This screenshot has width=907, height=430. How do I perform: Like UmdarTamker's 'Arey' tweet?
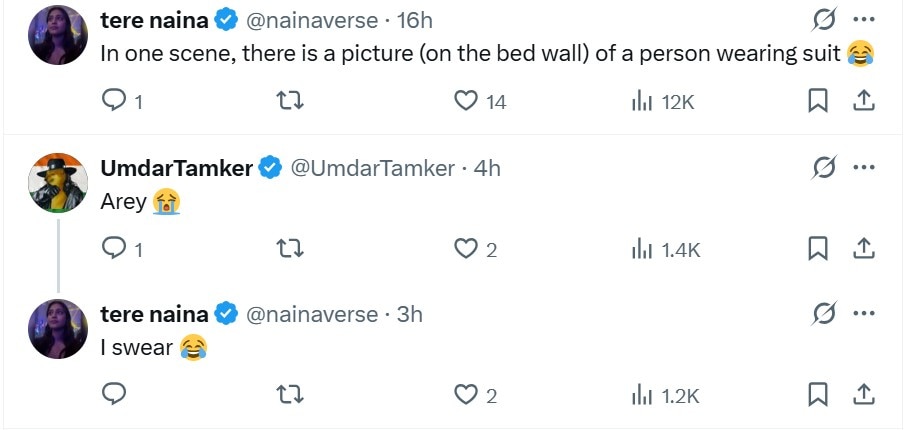465,249
